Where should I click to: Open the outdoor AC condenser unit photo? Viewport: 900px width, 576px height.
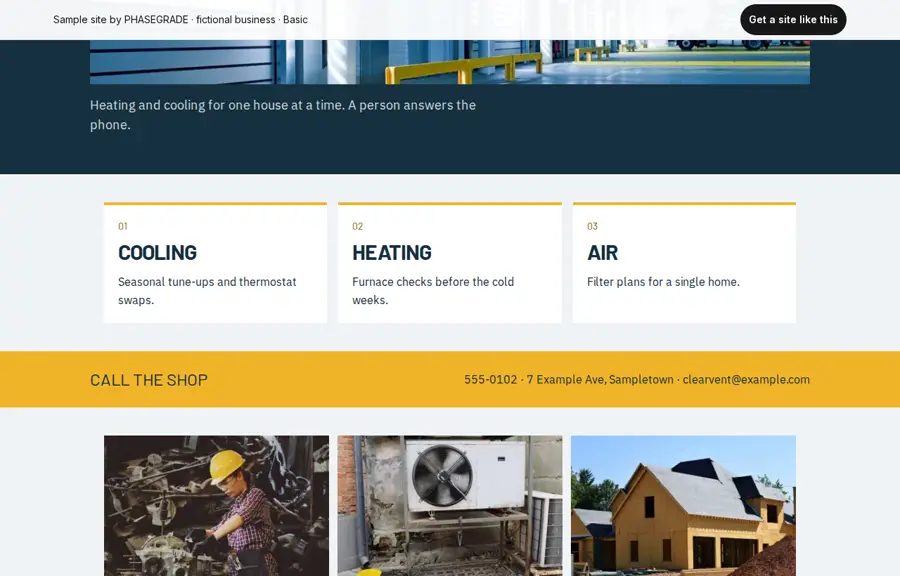[x=450, y=505]
